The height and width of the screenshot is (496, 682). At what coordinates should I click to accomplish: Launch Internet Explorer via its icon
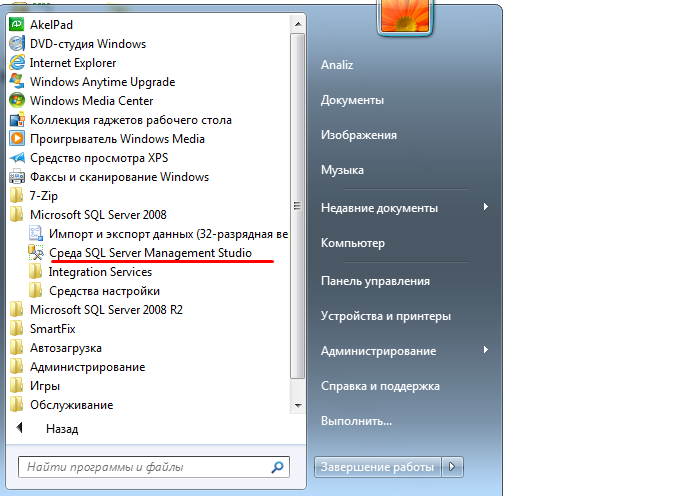[17, 63]
